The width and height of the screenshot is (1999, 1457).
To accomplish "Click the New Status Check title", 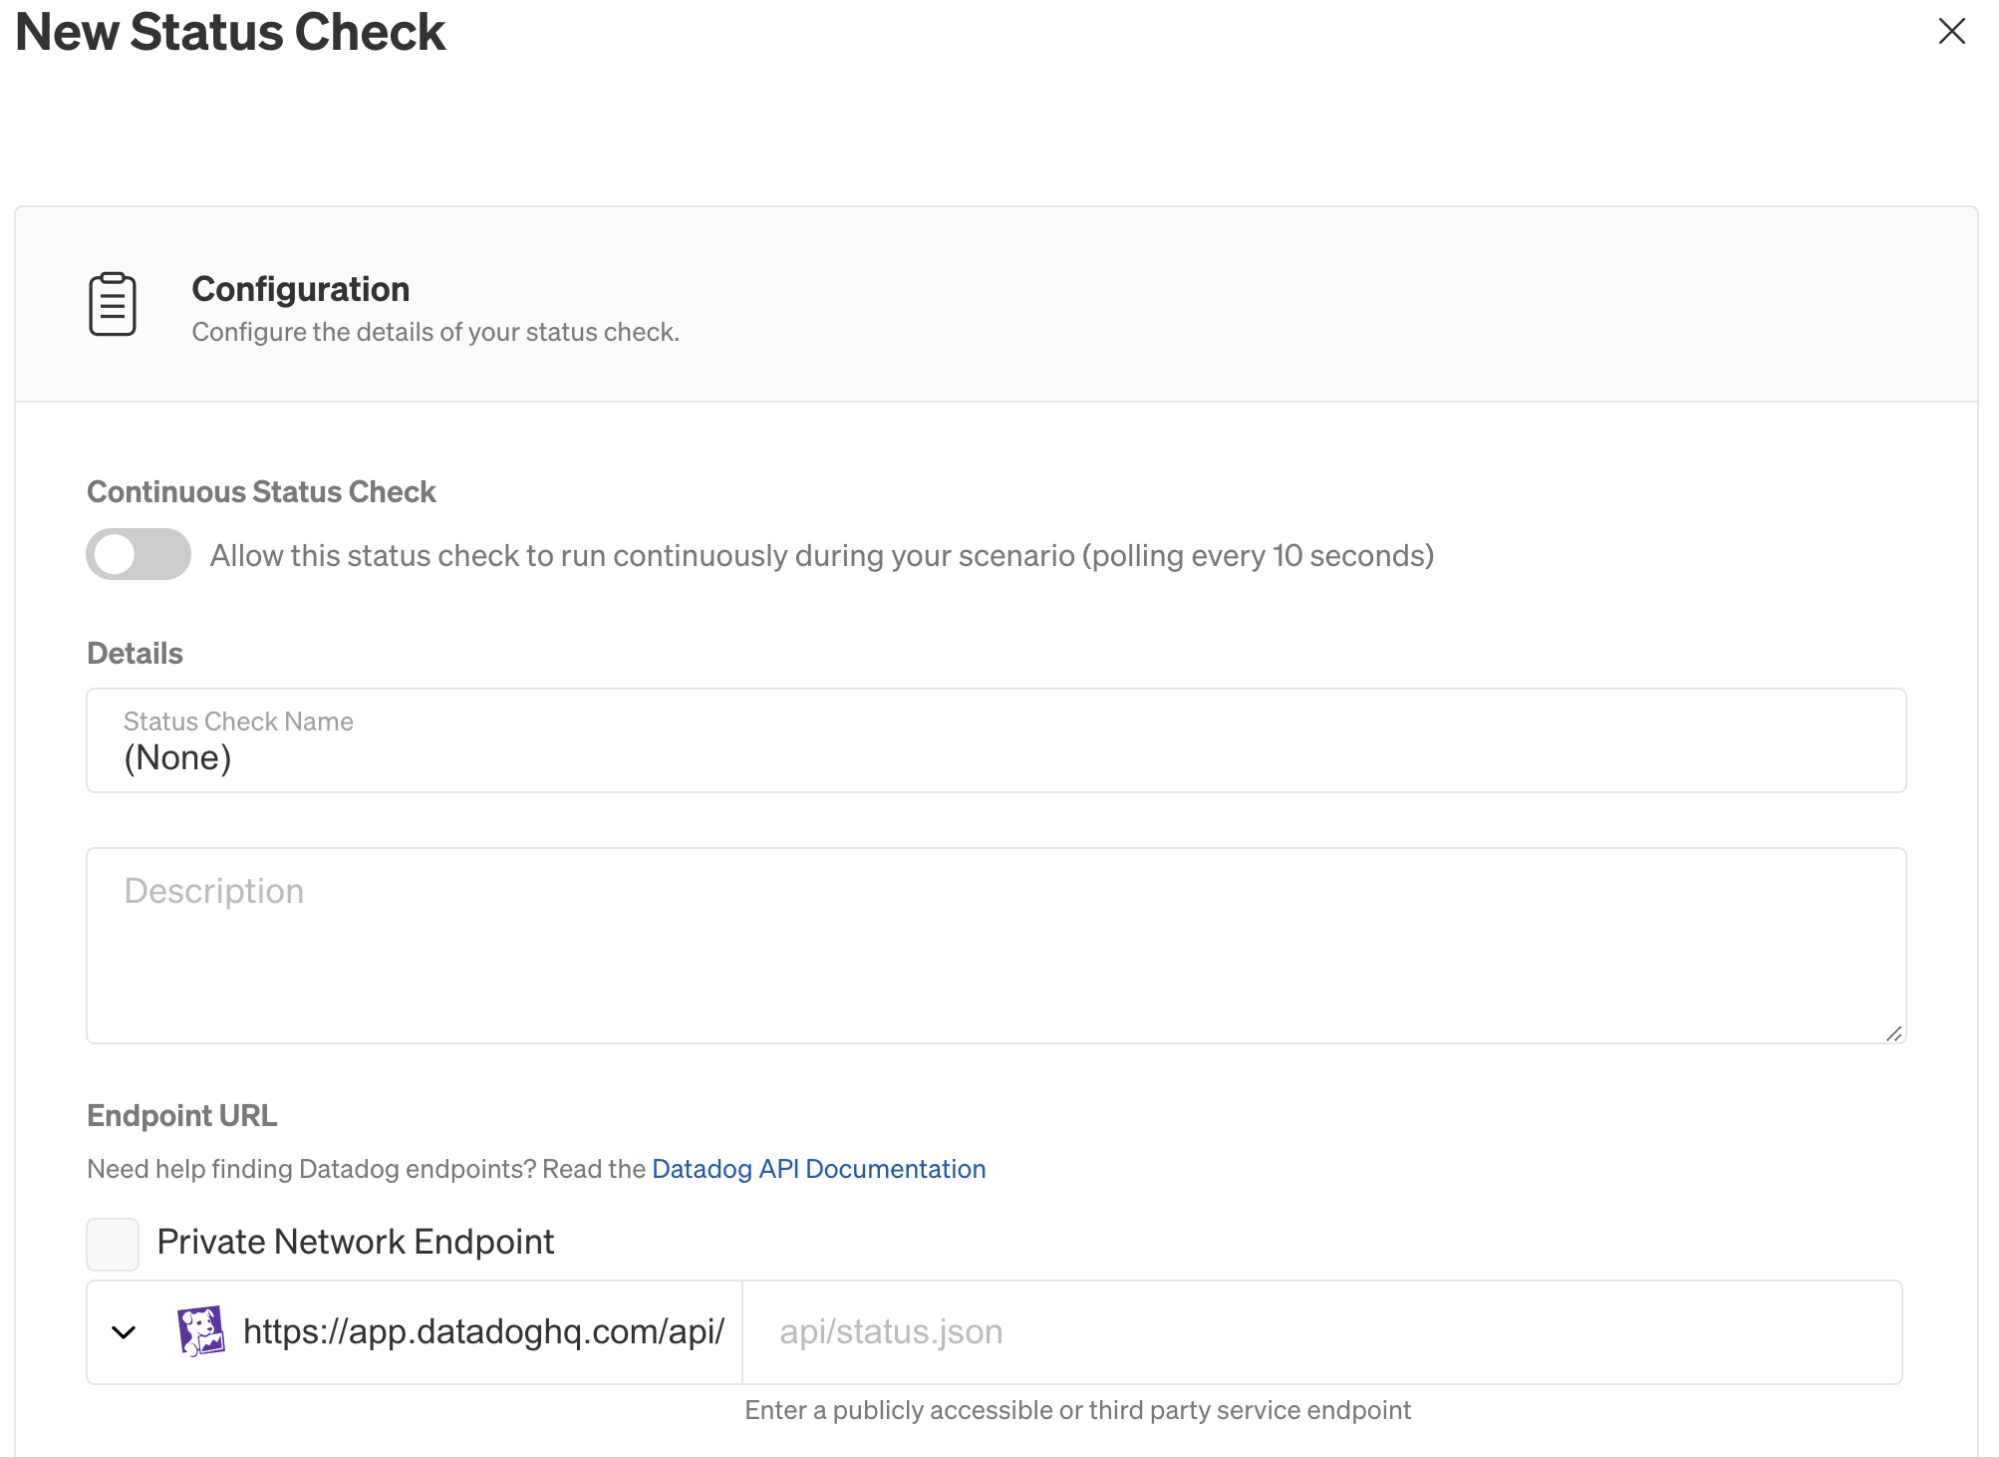I will [230, 32].
